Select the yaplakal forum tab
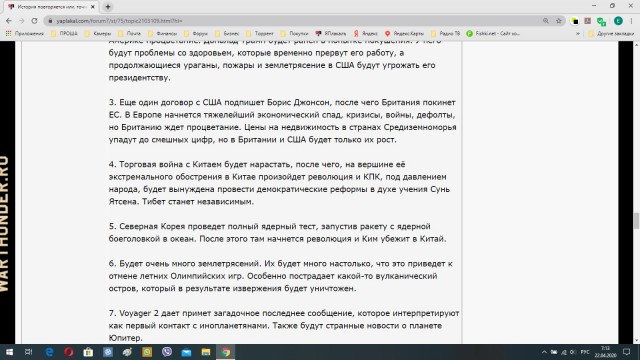This screenshot has width=640, height=360. [x=51, y=7]
